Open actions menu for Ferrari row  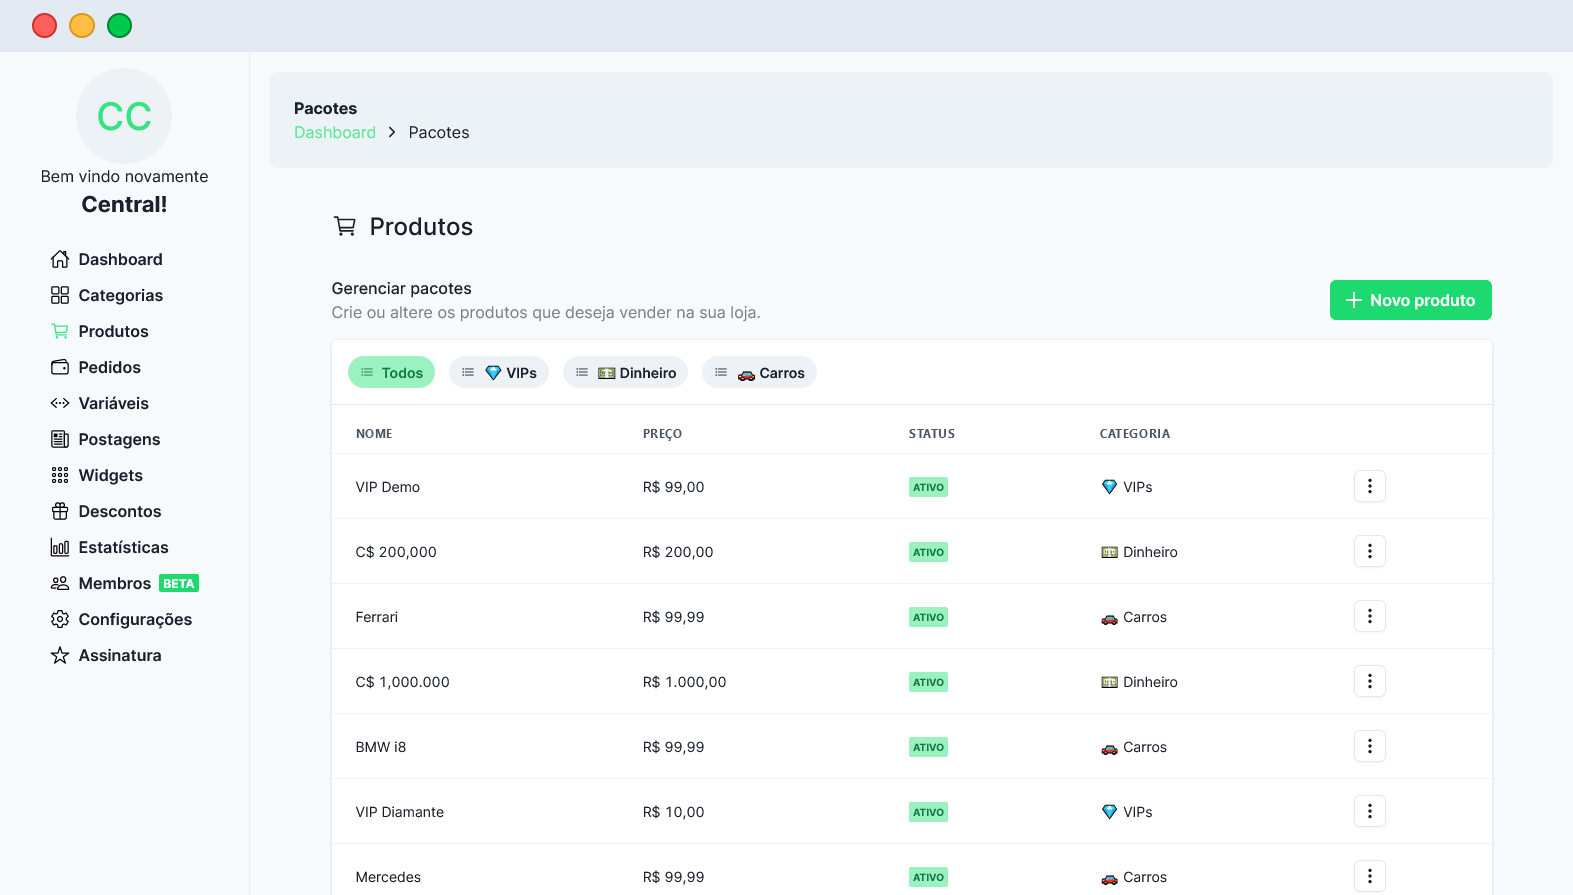(x=1370, y=616)
